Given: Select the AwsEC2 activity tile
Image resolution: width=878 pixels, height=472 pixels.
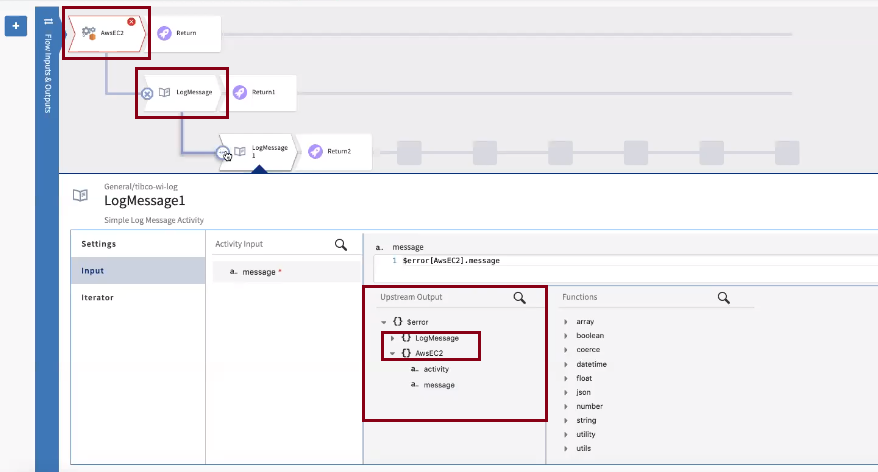Looking at the screenshot, I should tap(106, 33).
